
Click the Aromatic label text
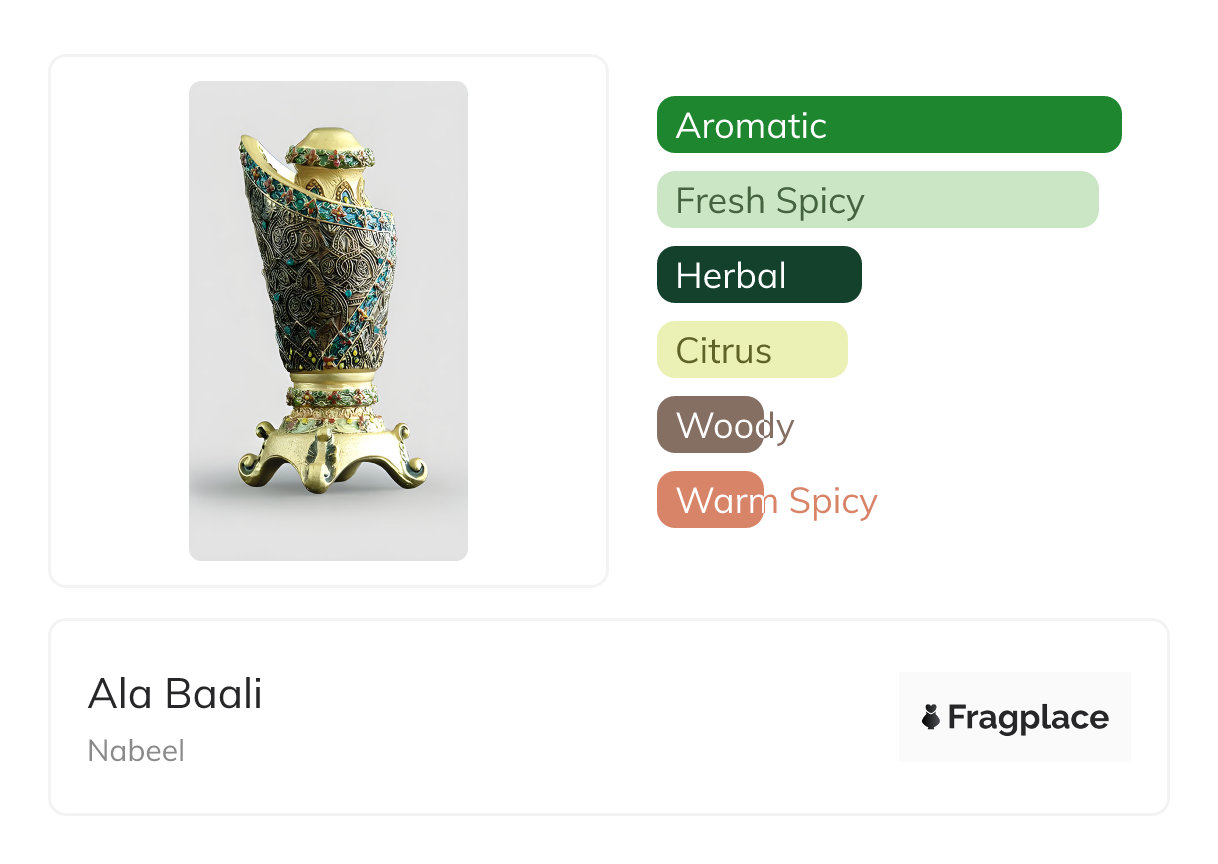tap(751, 126)
